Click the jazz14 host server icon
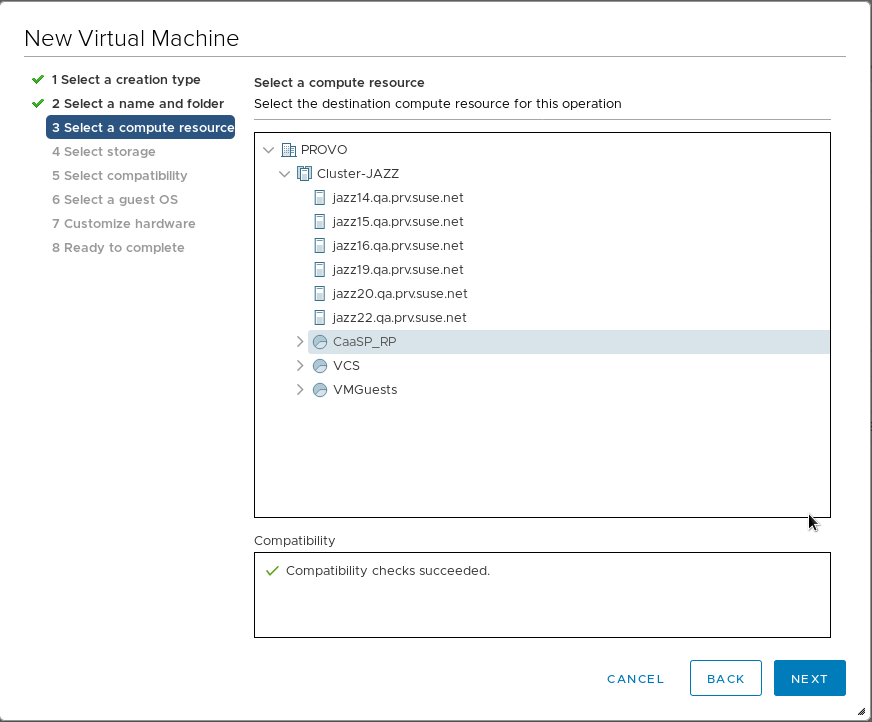Image resolution: width=872 pixels, height=722 pixels. (320, 198)
